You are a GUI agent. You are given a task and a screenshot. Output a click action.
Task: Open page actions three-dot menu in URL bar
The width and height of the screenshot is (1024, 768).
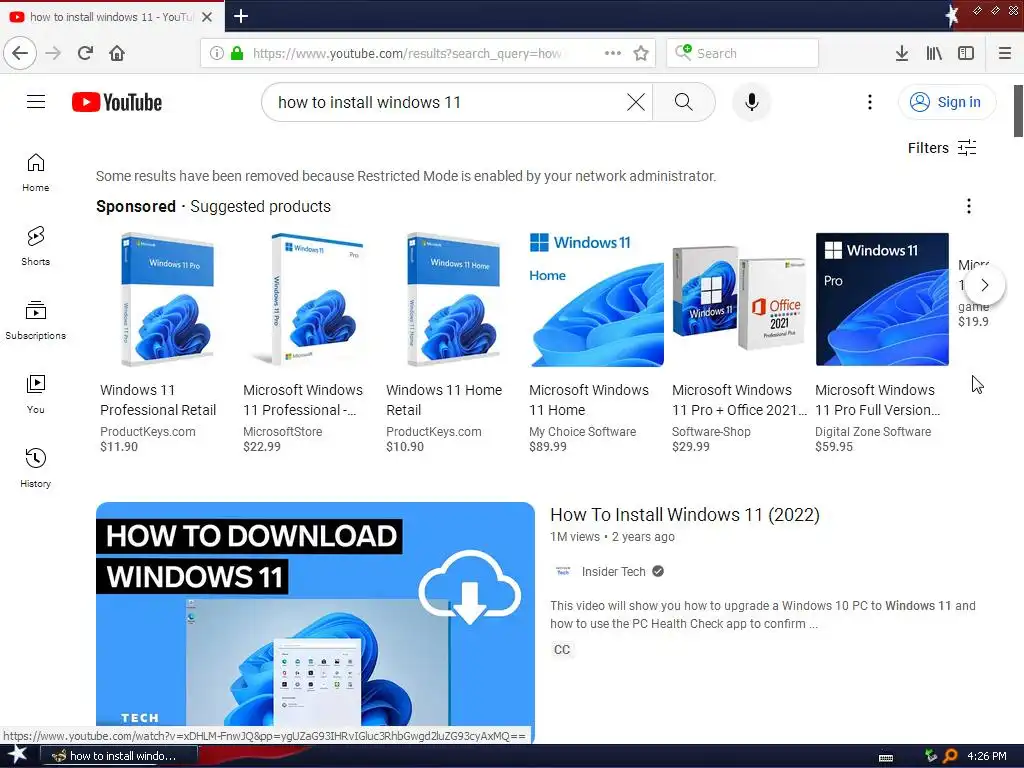pyautogui.click(x=613, y=53)
